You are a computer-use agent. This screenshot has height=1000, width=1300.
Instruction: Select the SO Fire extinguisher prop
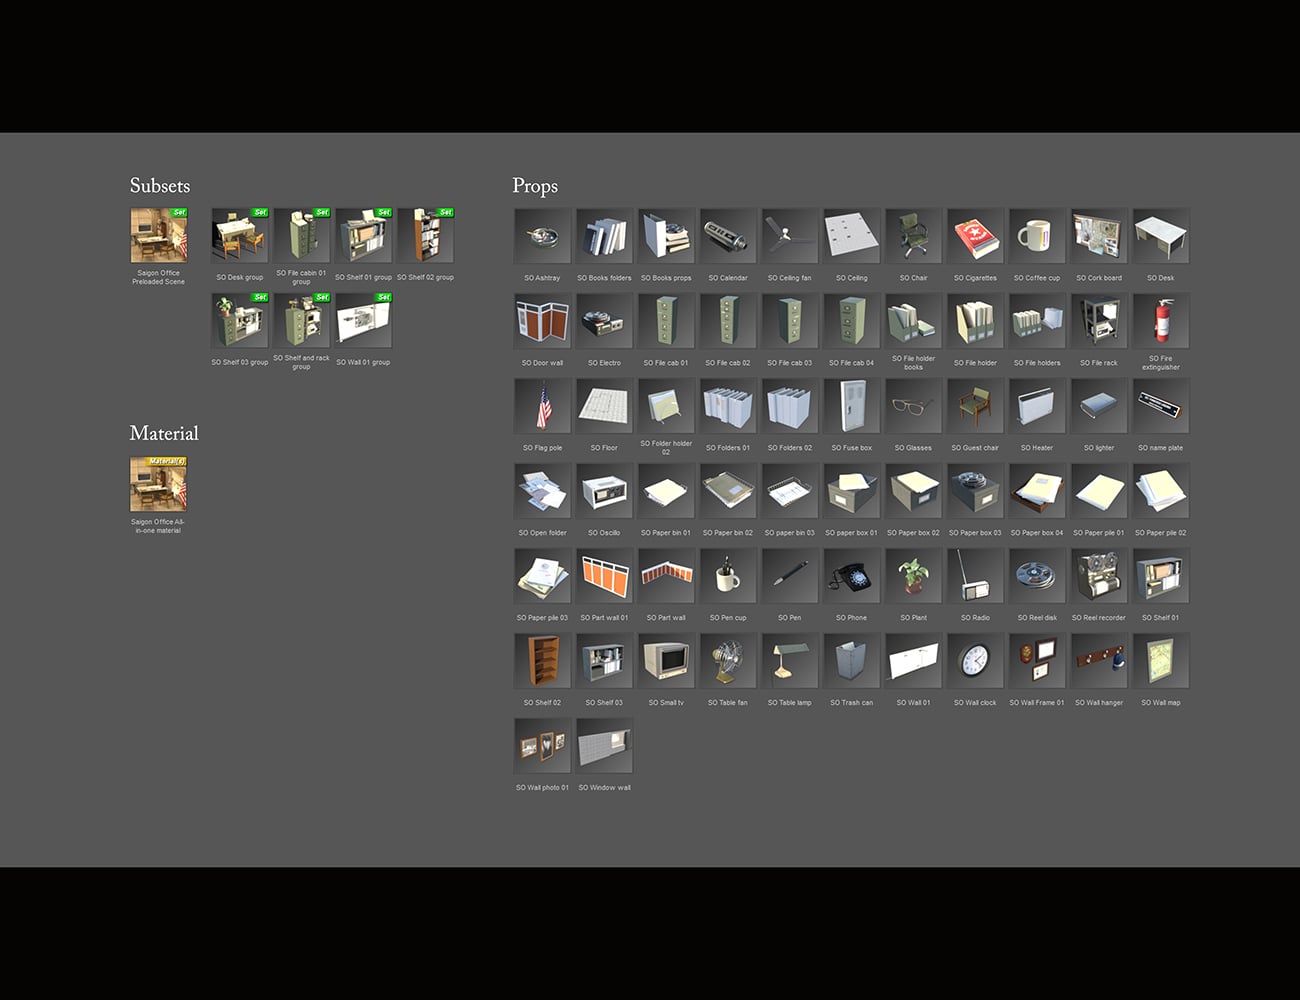[x=1161, y=321]
